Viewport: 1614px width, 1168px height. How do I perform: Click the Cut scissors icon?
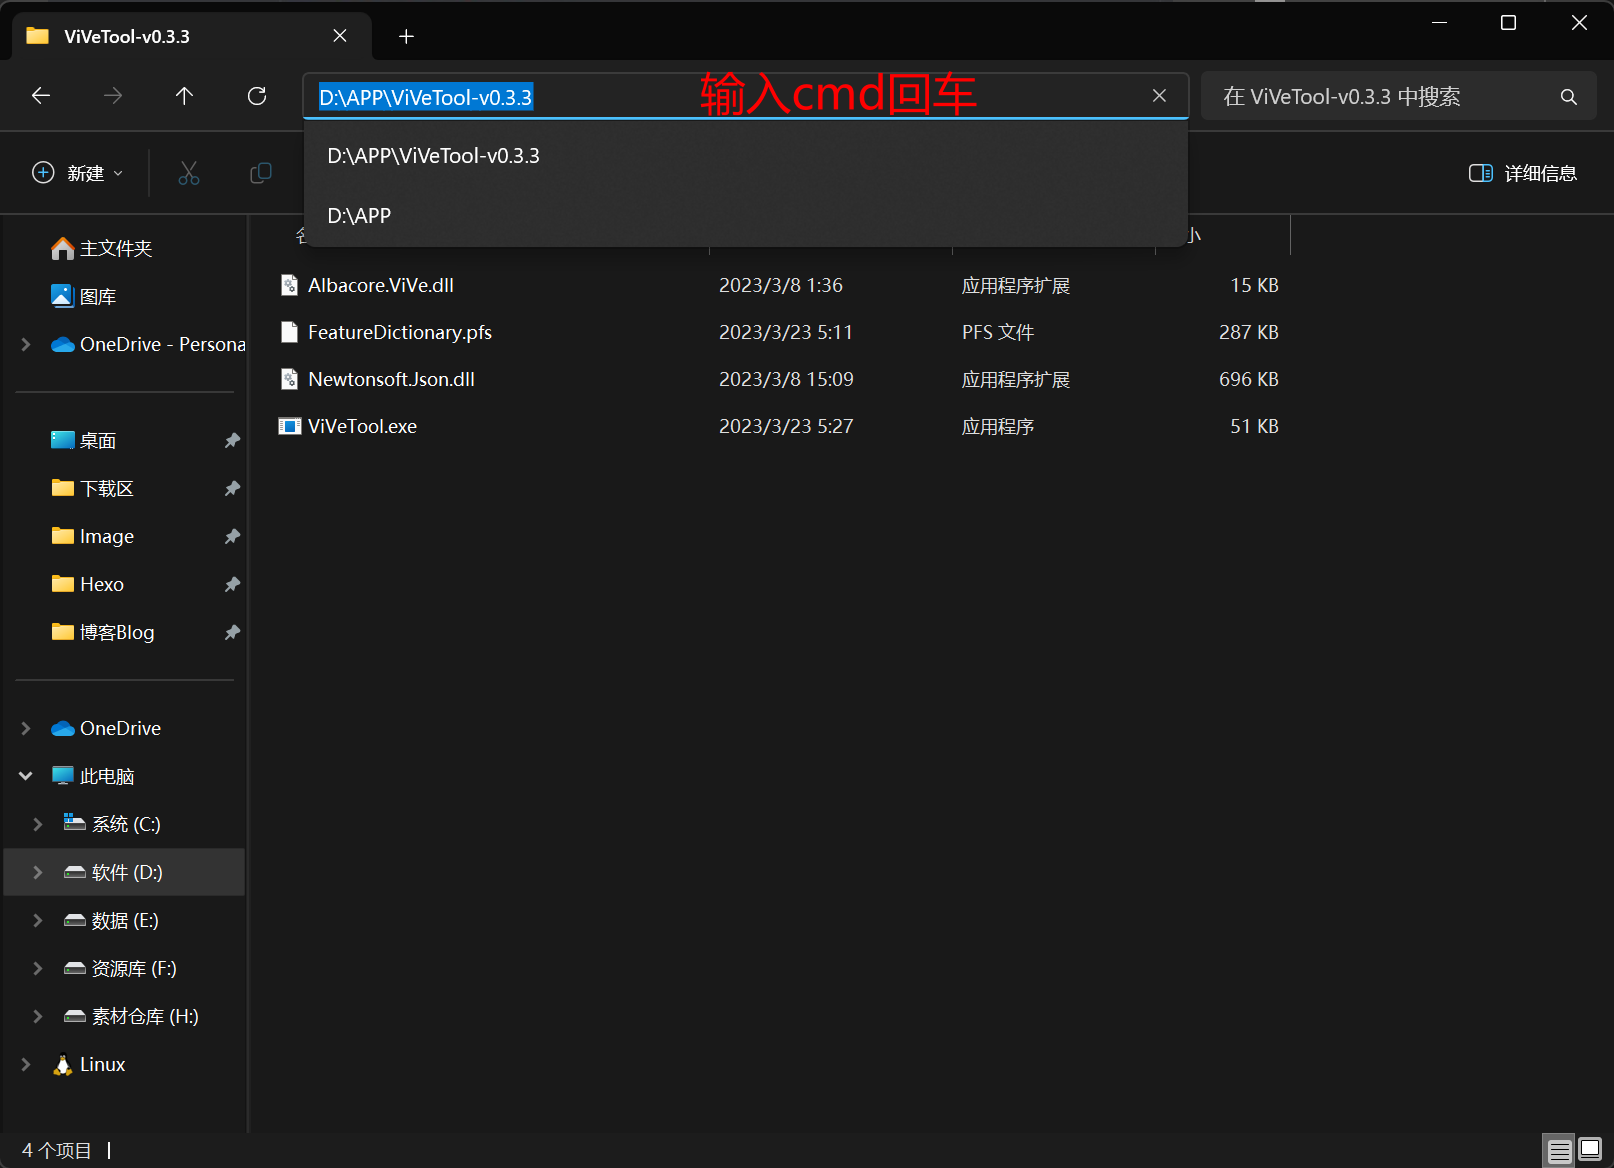(188, 173)
